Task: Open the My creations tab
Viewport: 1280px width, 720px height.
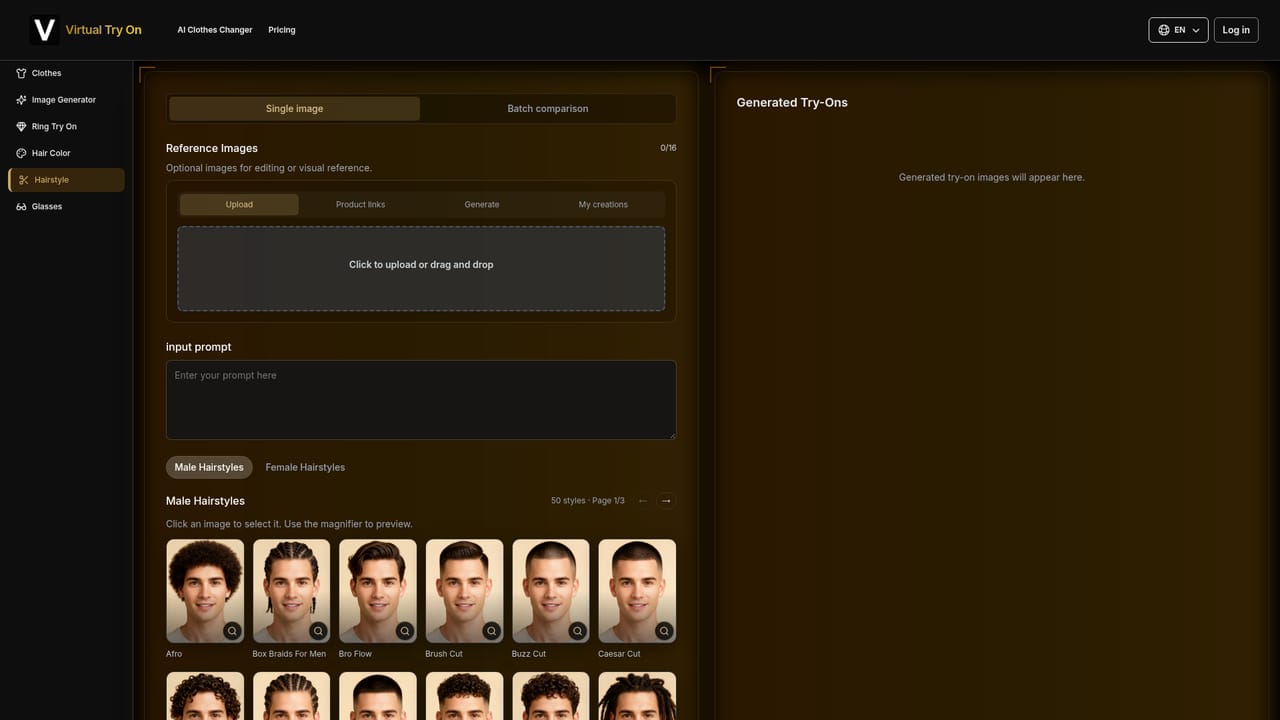Action: [603, 205]
